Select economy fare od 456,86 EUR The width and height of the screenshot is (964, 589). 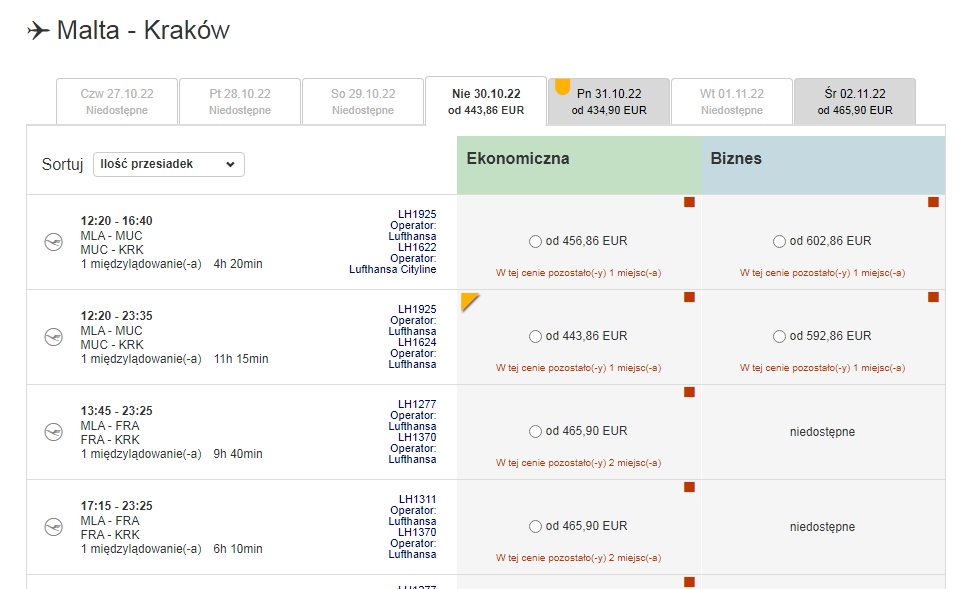point(535,242)
